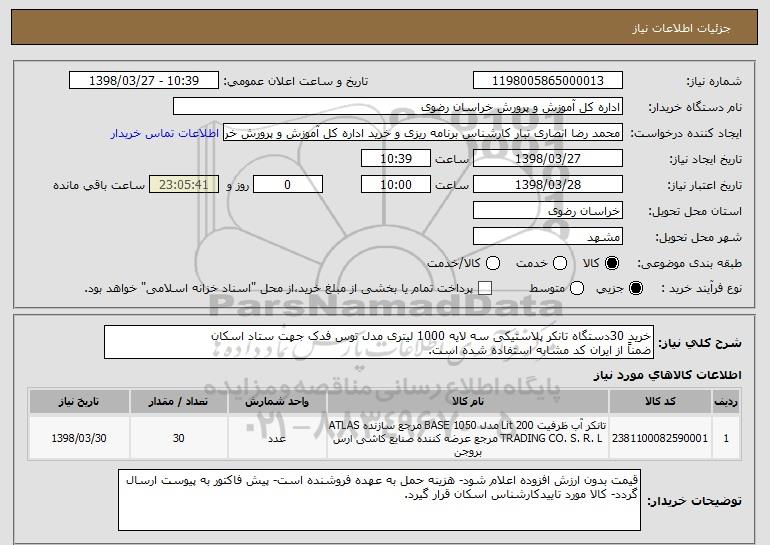Viewport: 770px width, 545px height.
Task: Click the quantity cell 30
Action: [178, 438]
